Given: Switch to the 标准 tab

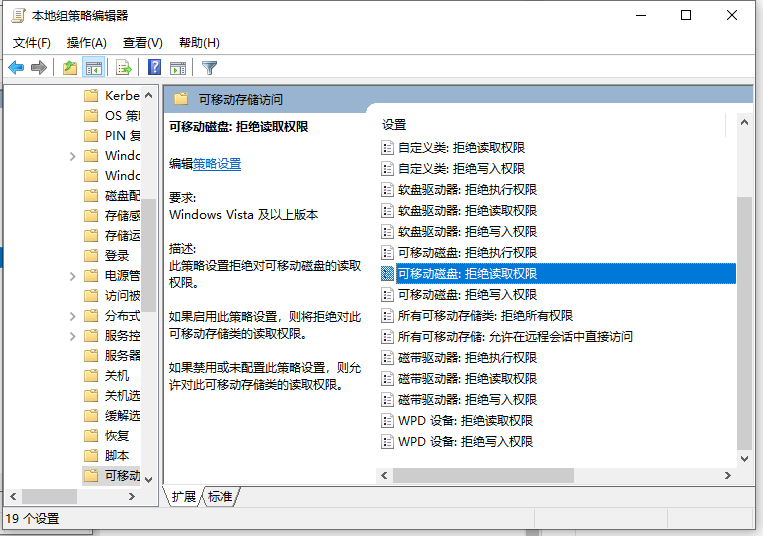Looking at the screenshot, I should [x=220, y=497].
